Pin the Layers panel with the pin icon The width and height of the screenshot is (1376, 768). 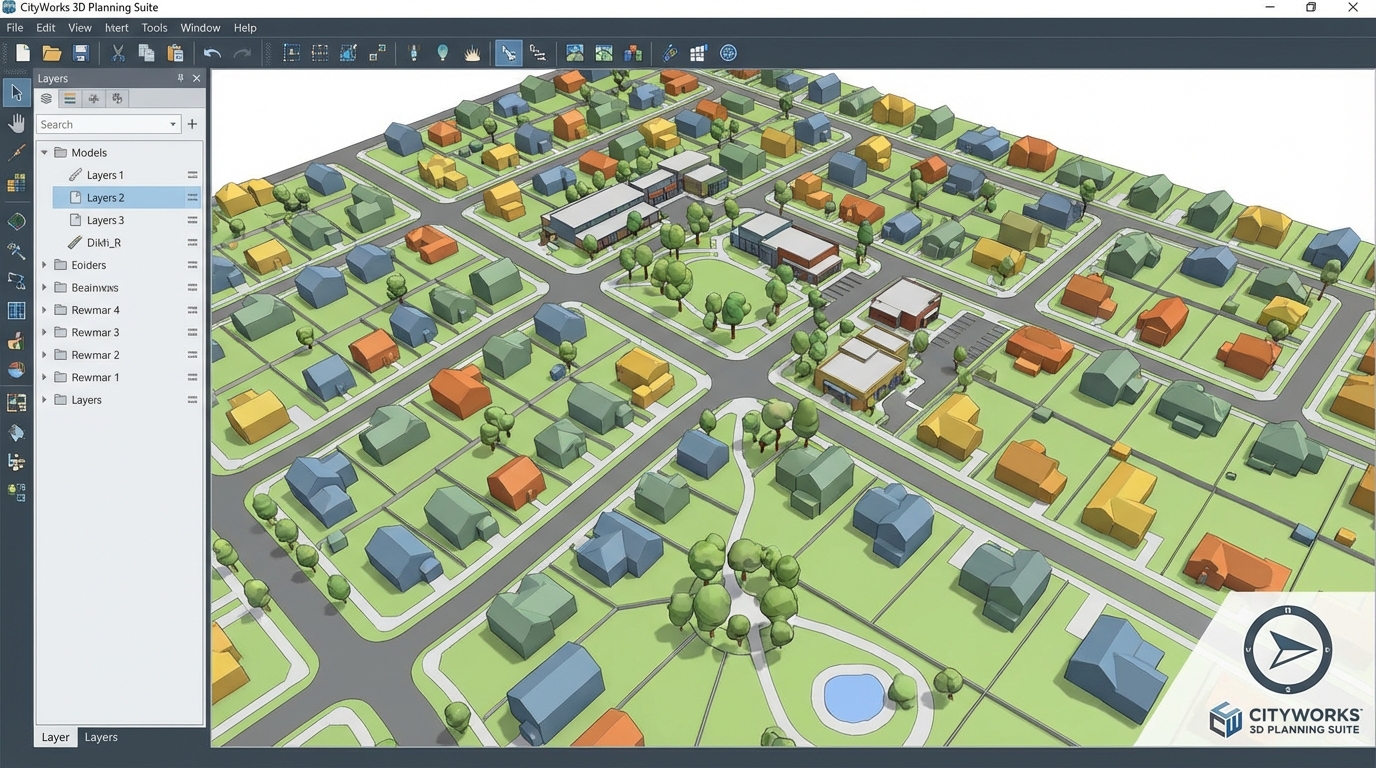pyautogui.click(x=180, y=77)
